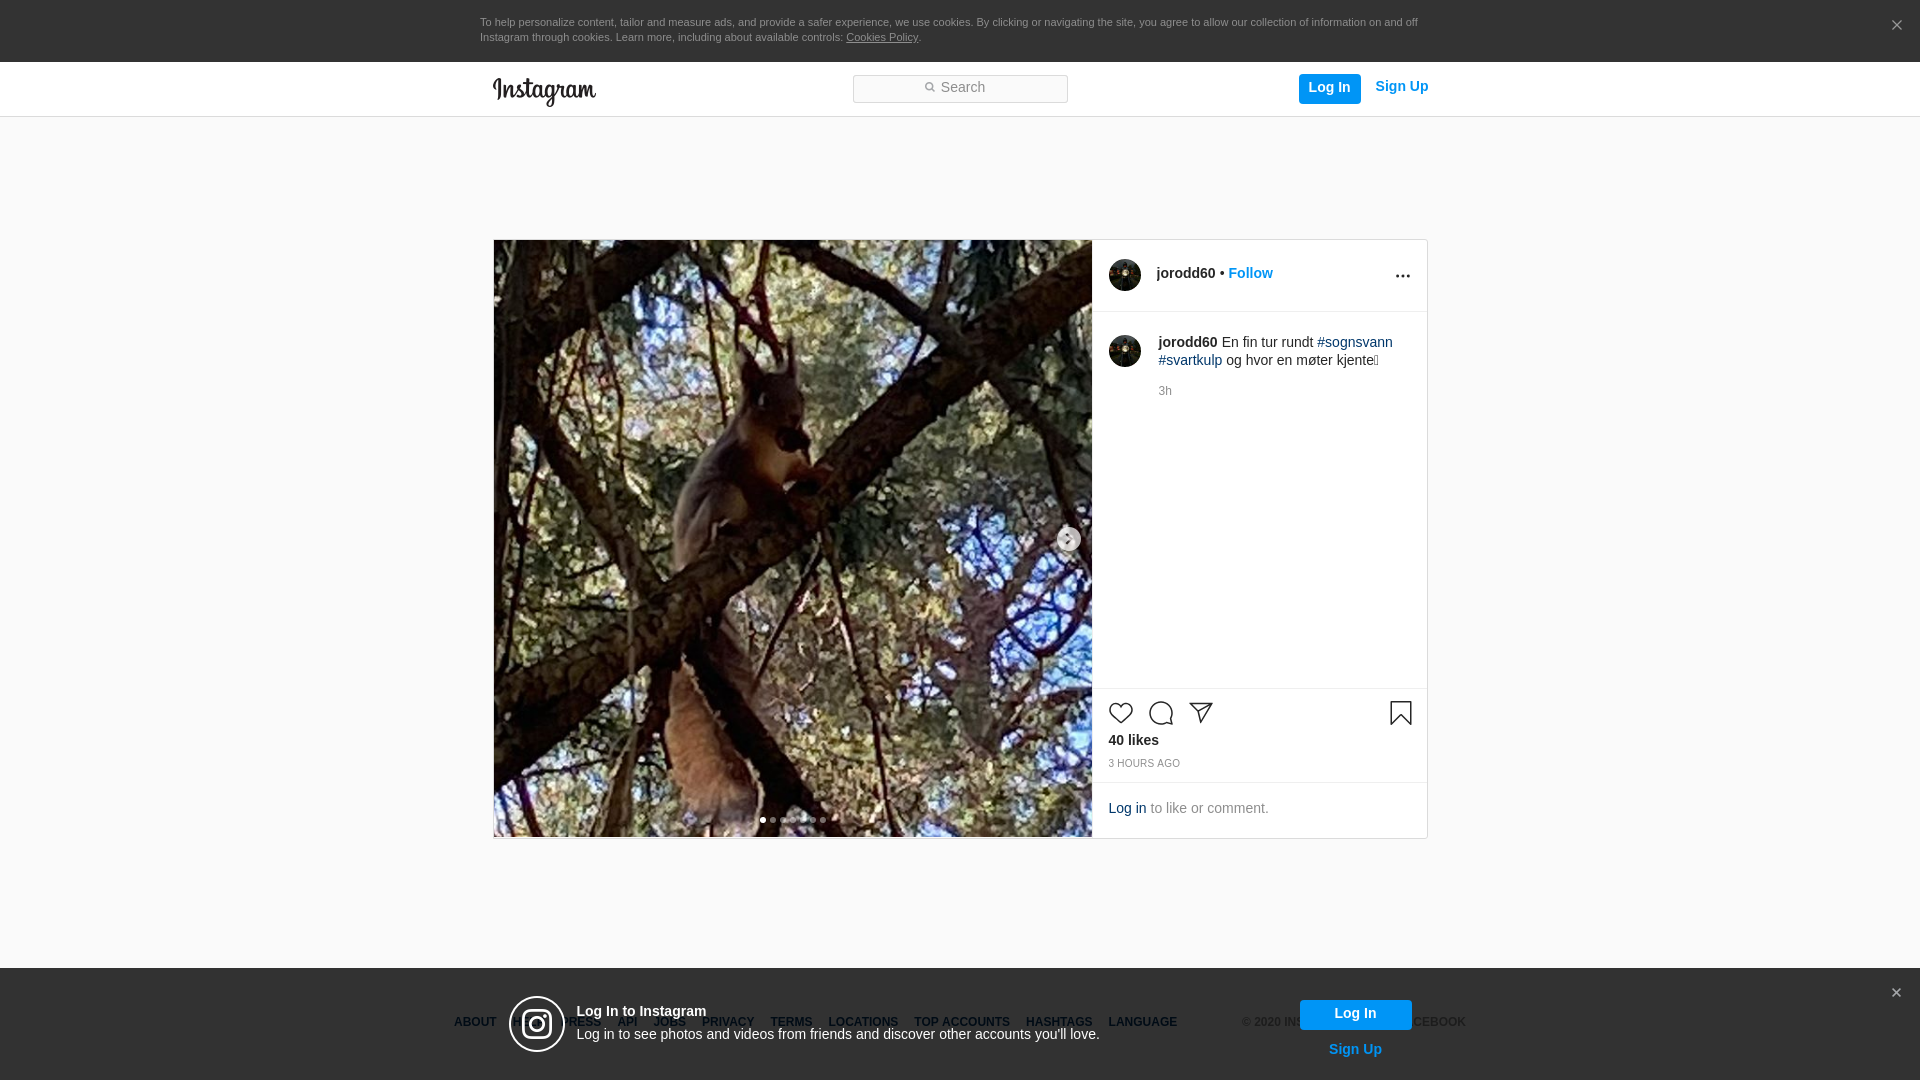Dismiss the cookie notice banner
The width and height of the screenshot is (1920, 1080).
pyautogui.click(x=1896, y=26)
